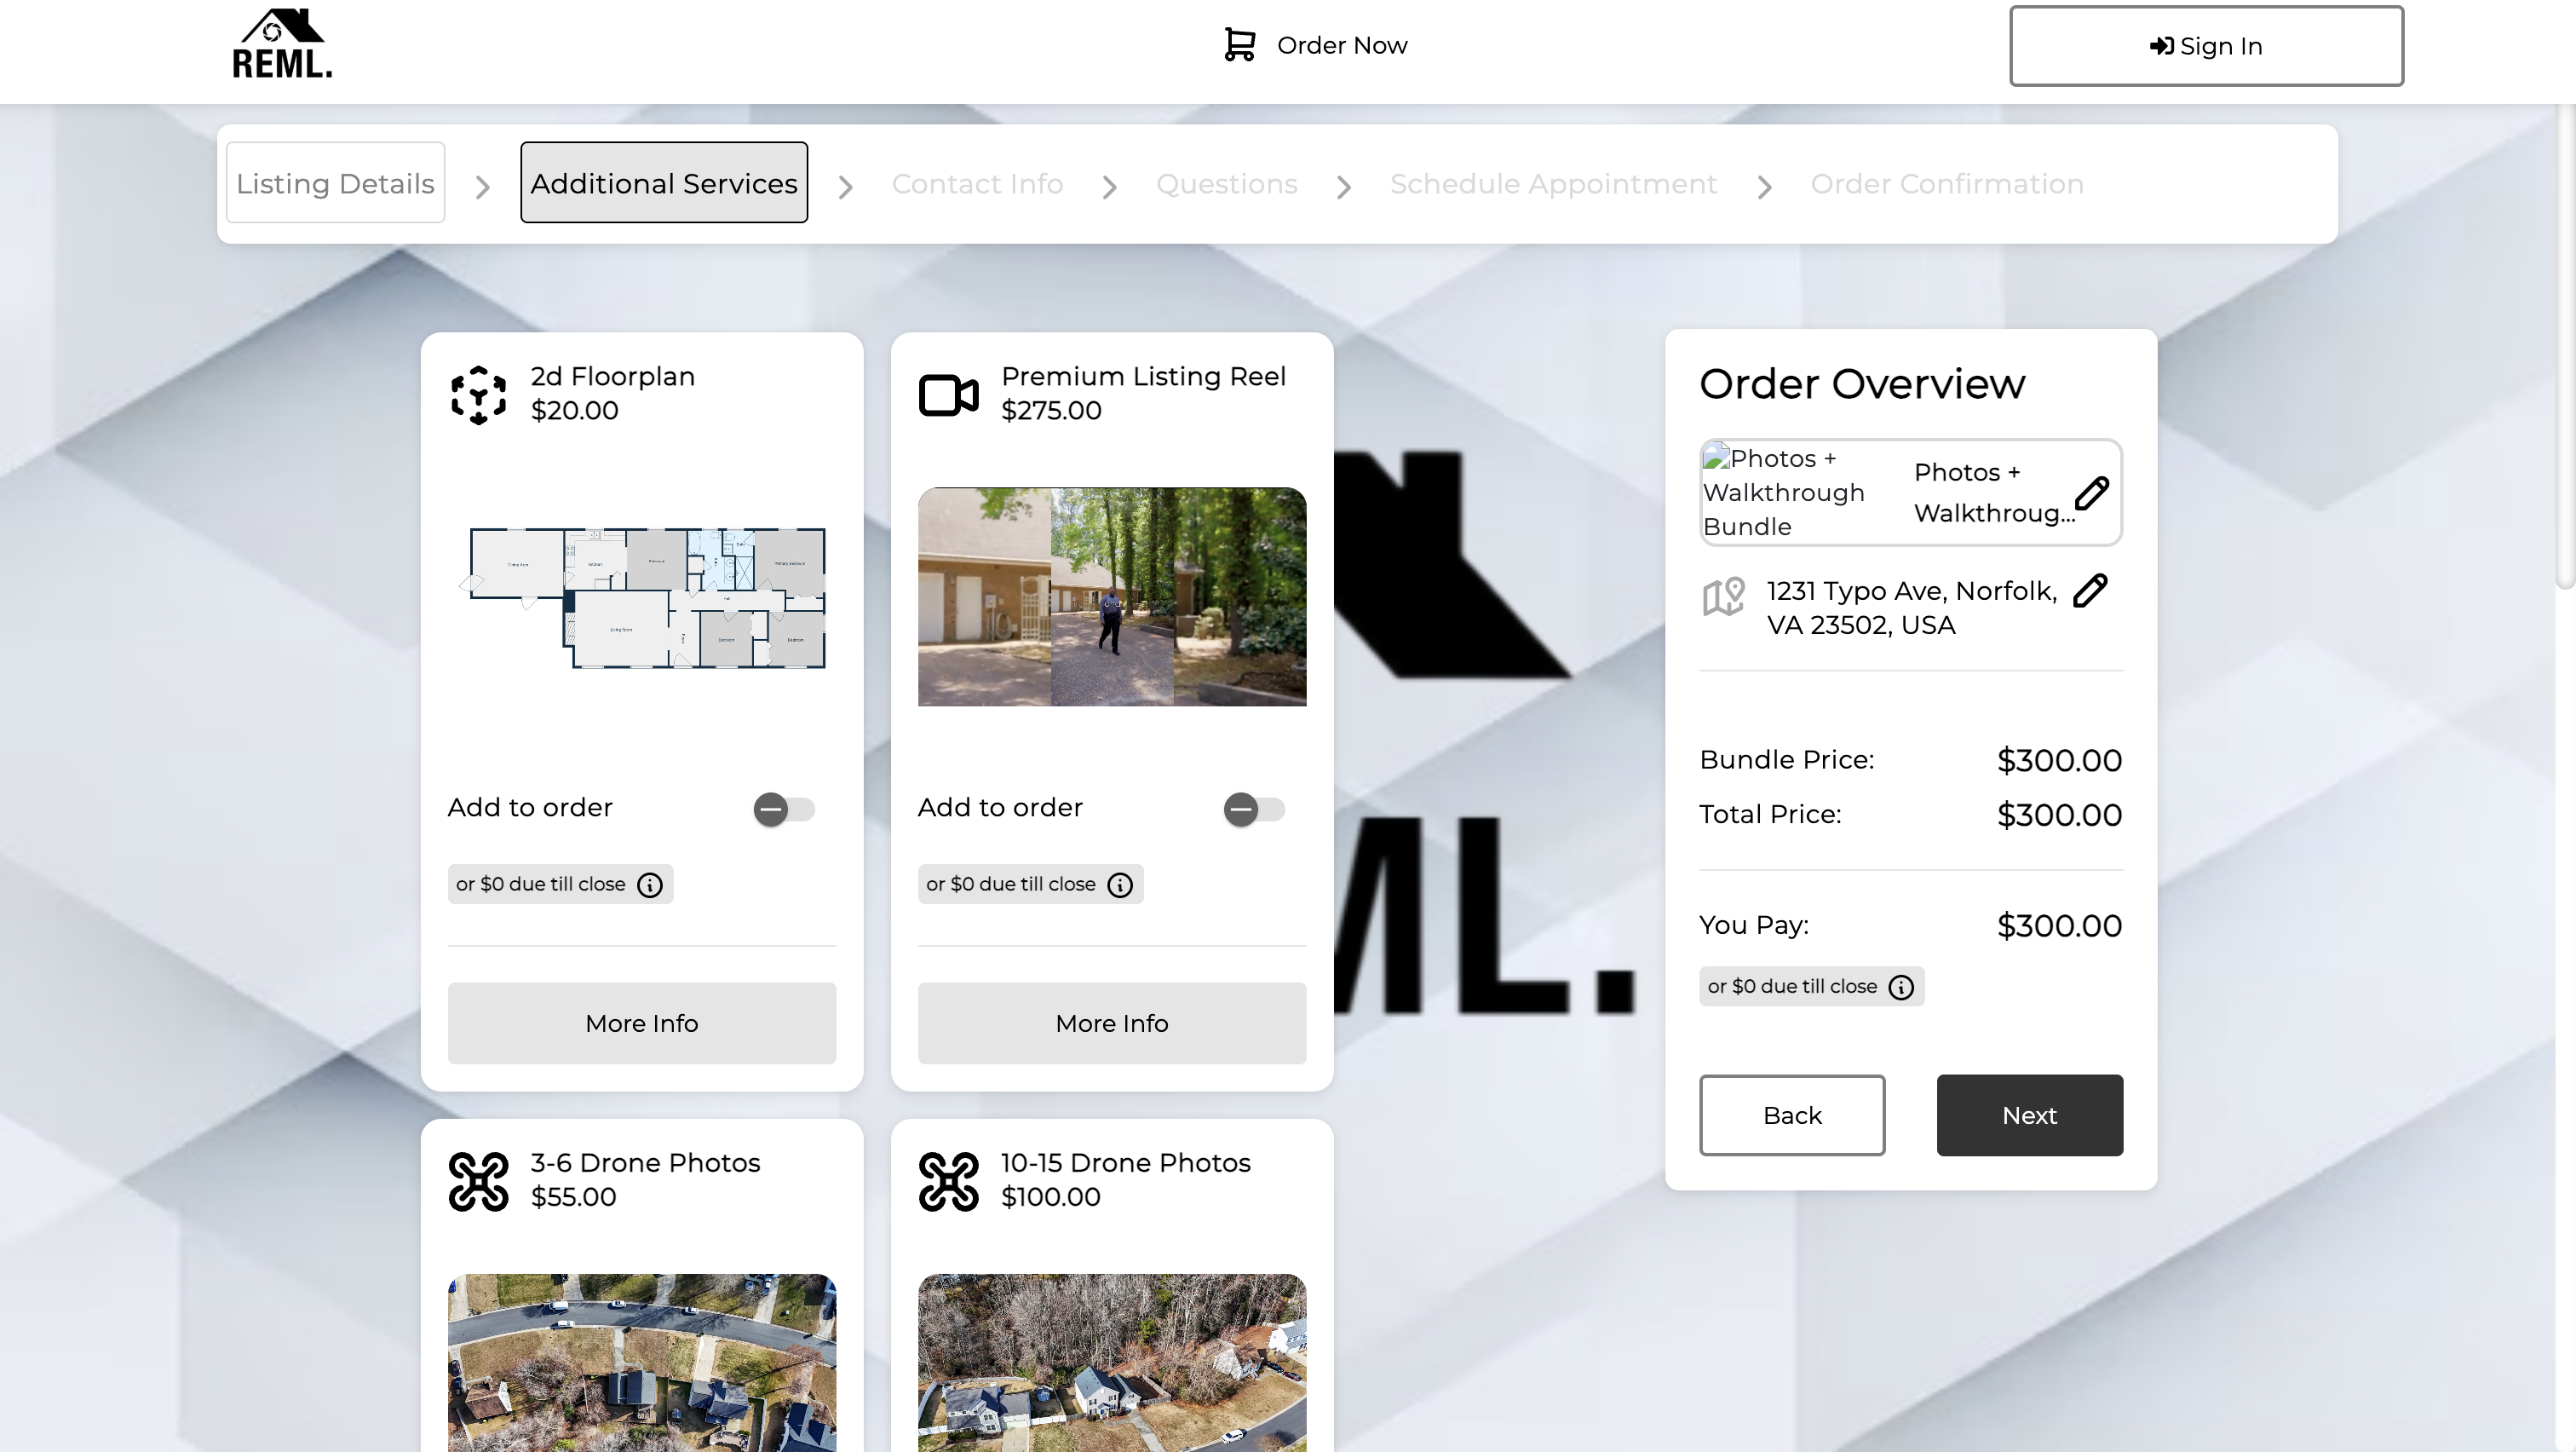Open the Contact Info step
This screenshot has height=1452, width=2576.
click(x=977, y=184)
